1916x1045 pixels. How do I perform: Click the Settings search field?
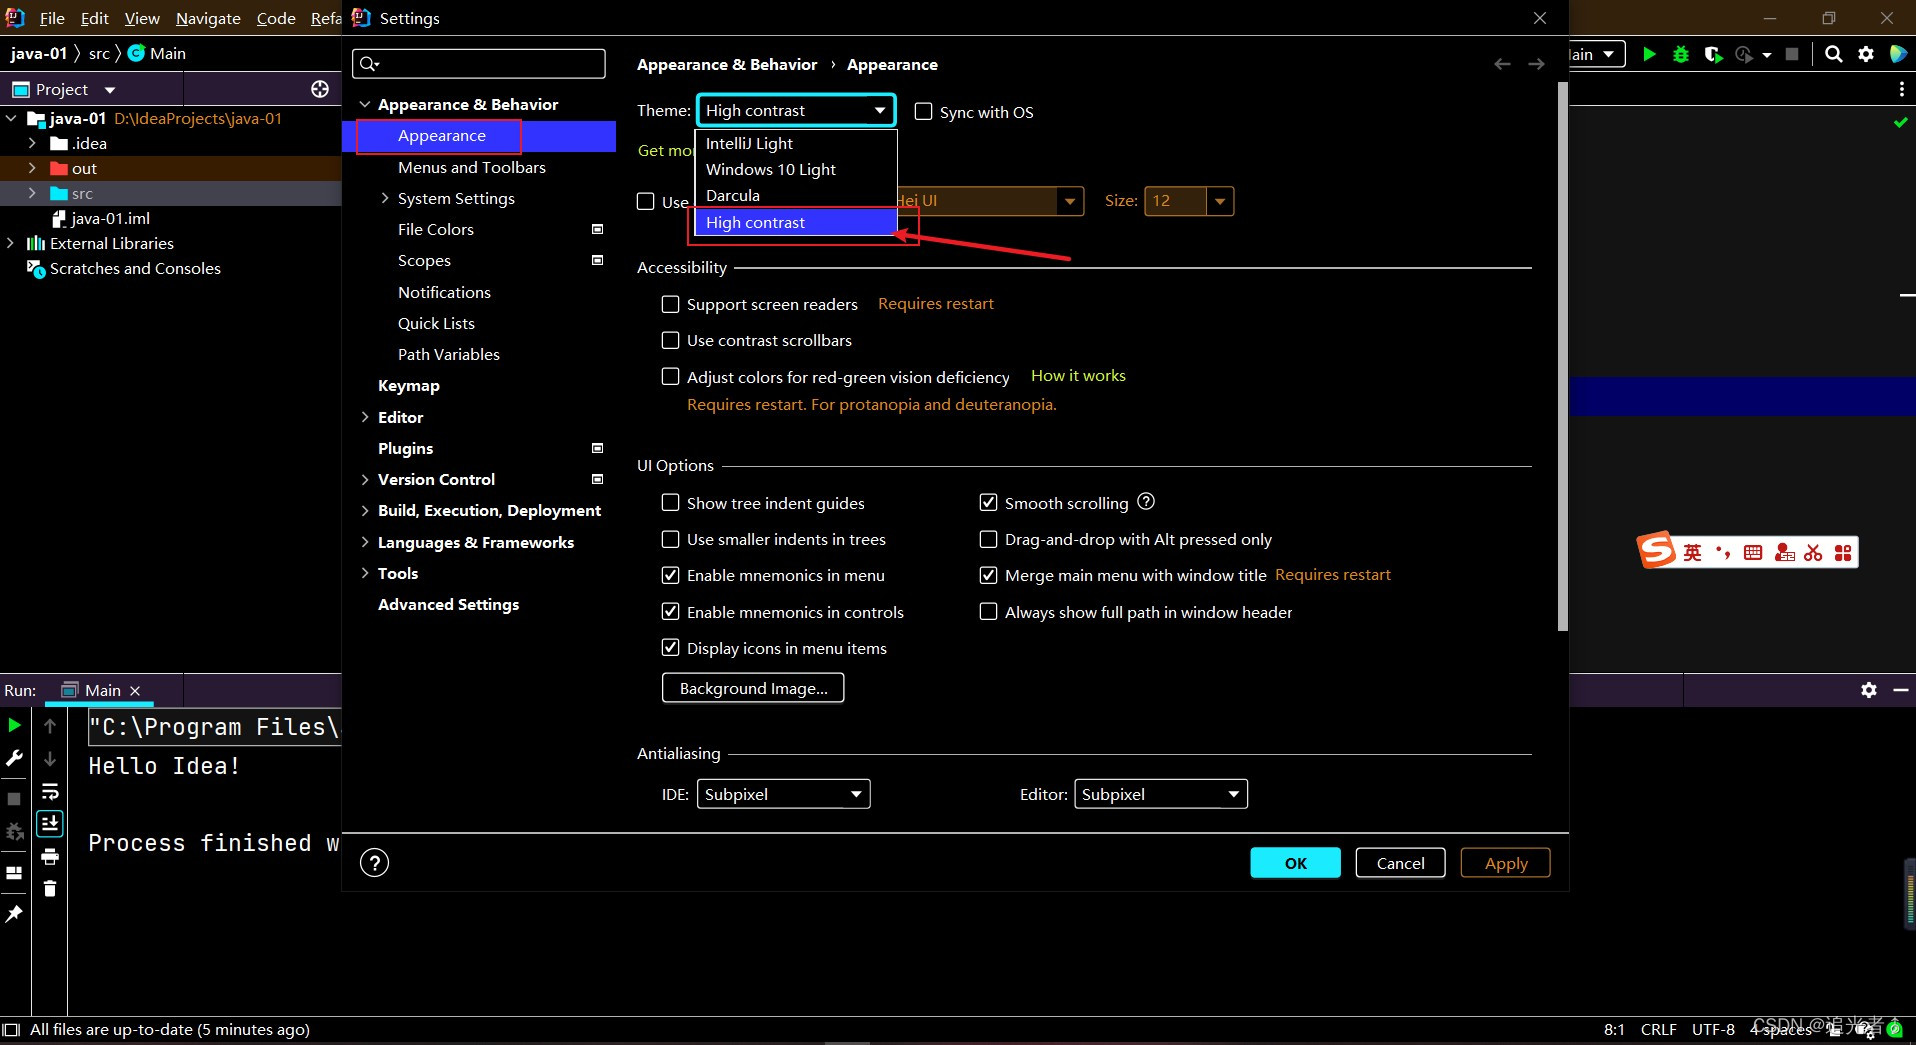tap(479, 64)
